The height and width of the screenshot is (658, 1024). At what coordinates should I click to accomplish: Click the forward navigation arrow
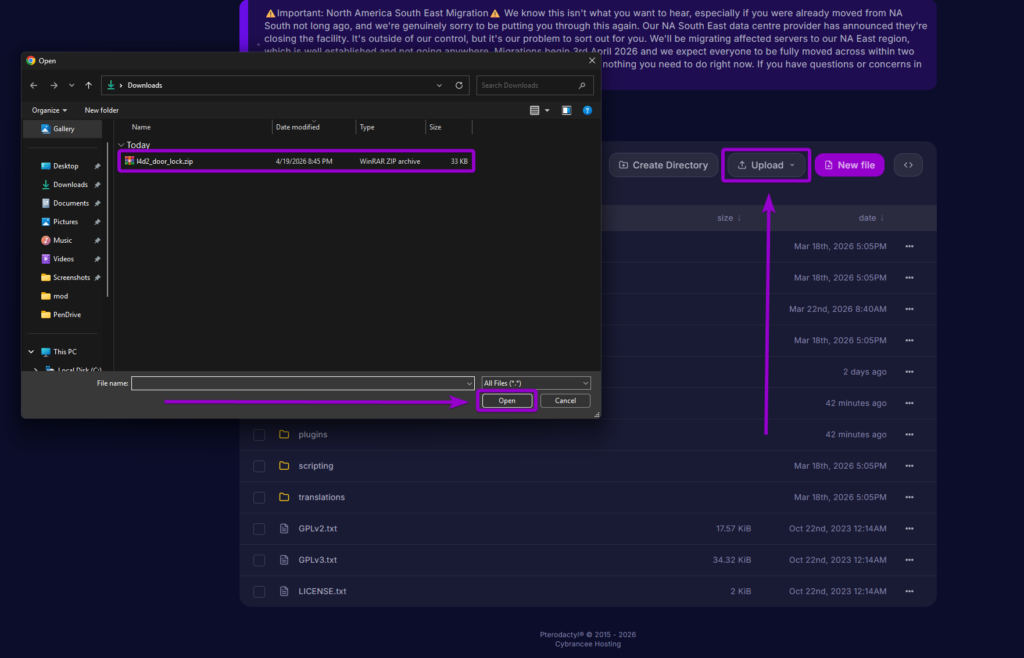52,85
